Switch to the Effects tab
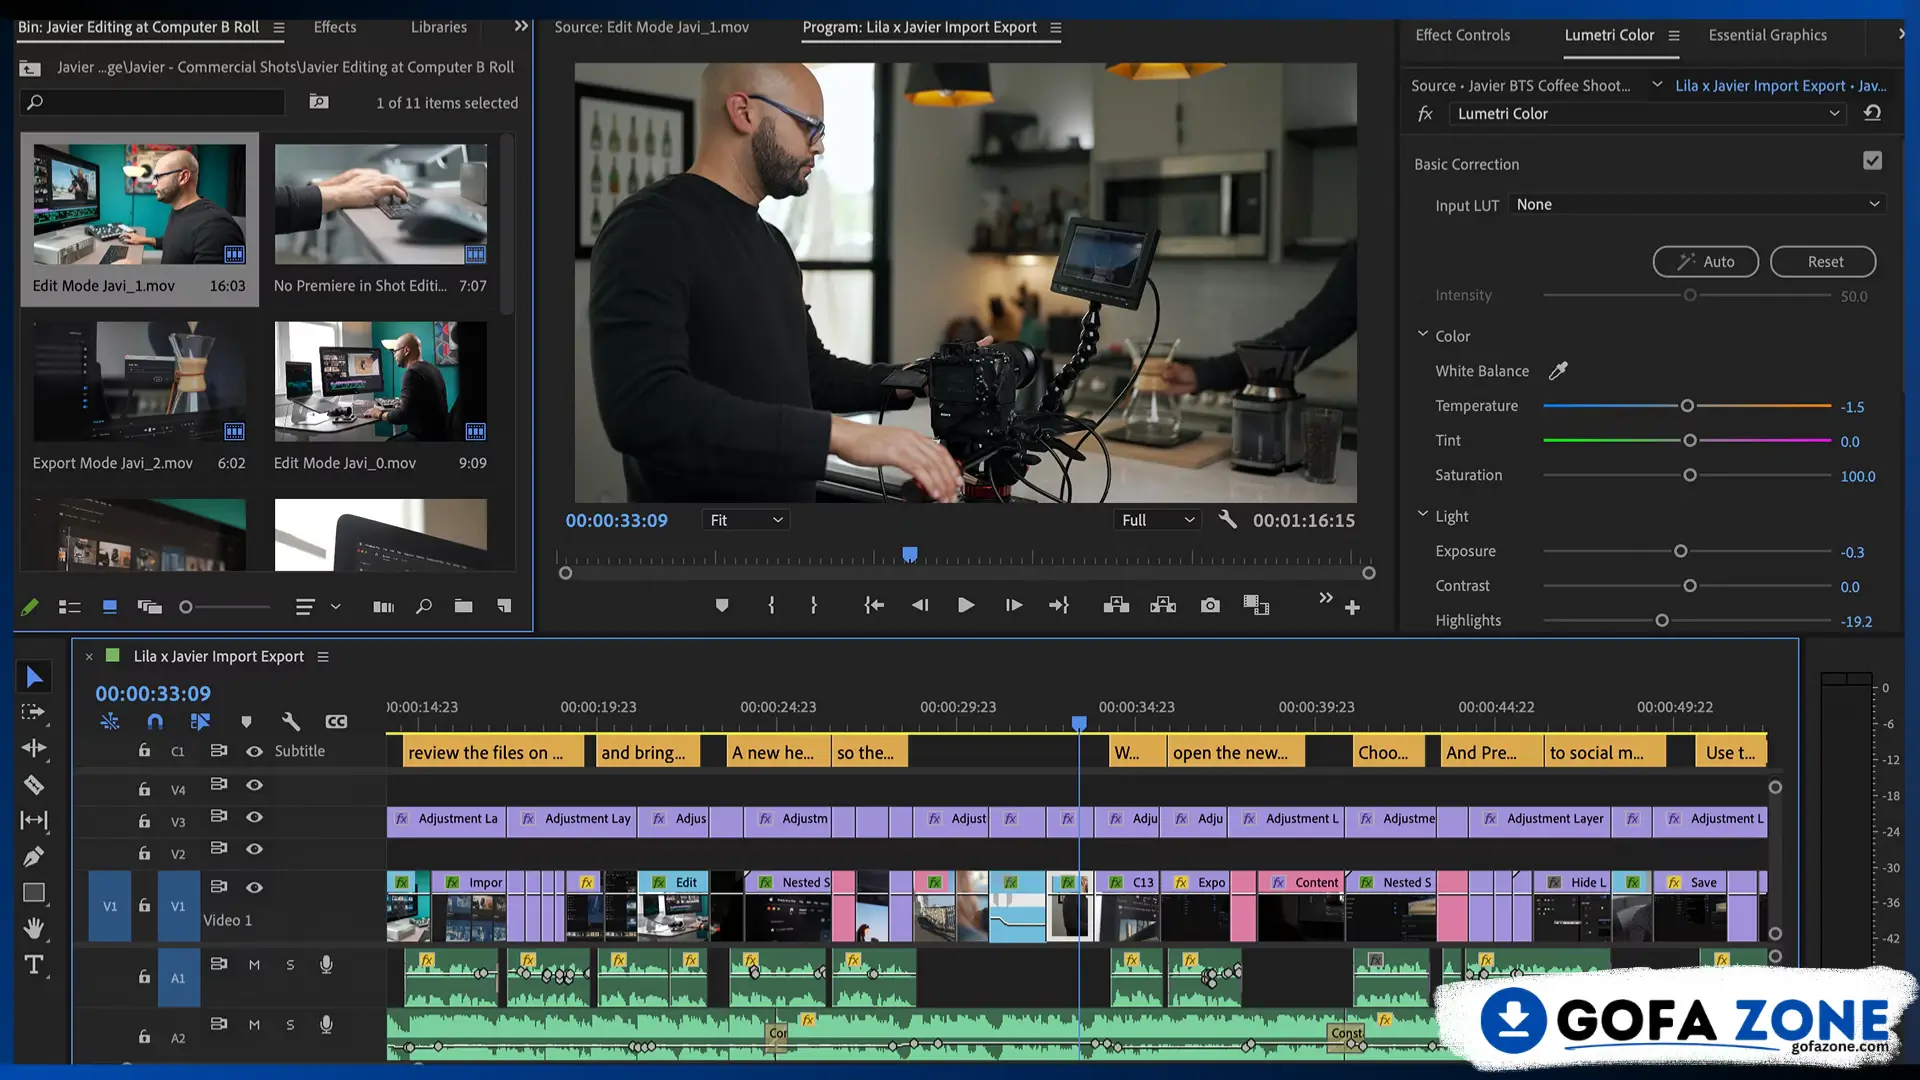Screen dimensions: 1920x1080 pos(335,27)
